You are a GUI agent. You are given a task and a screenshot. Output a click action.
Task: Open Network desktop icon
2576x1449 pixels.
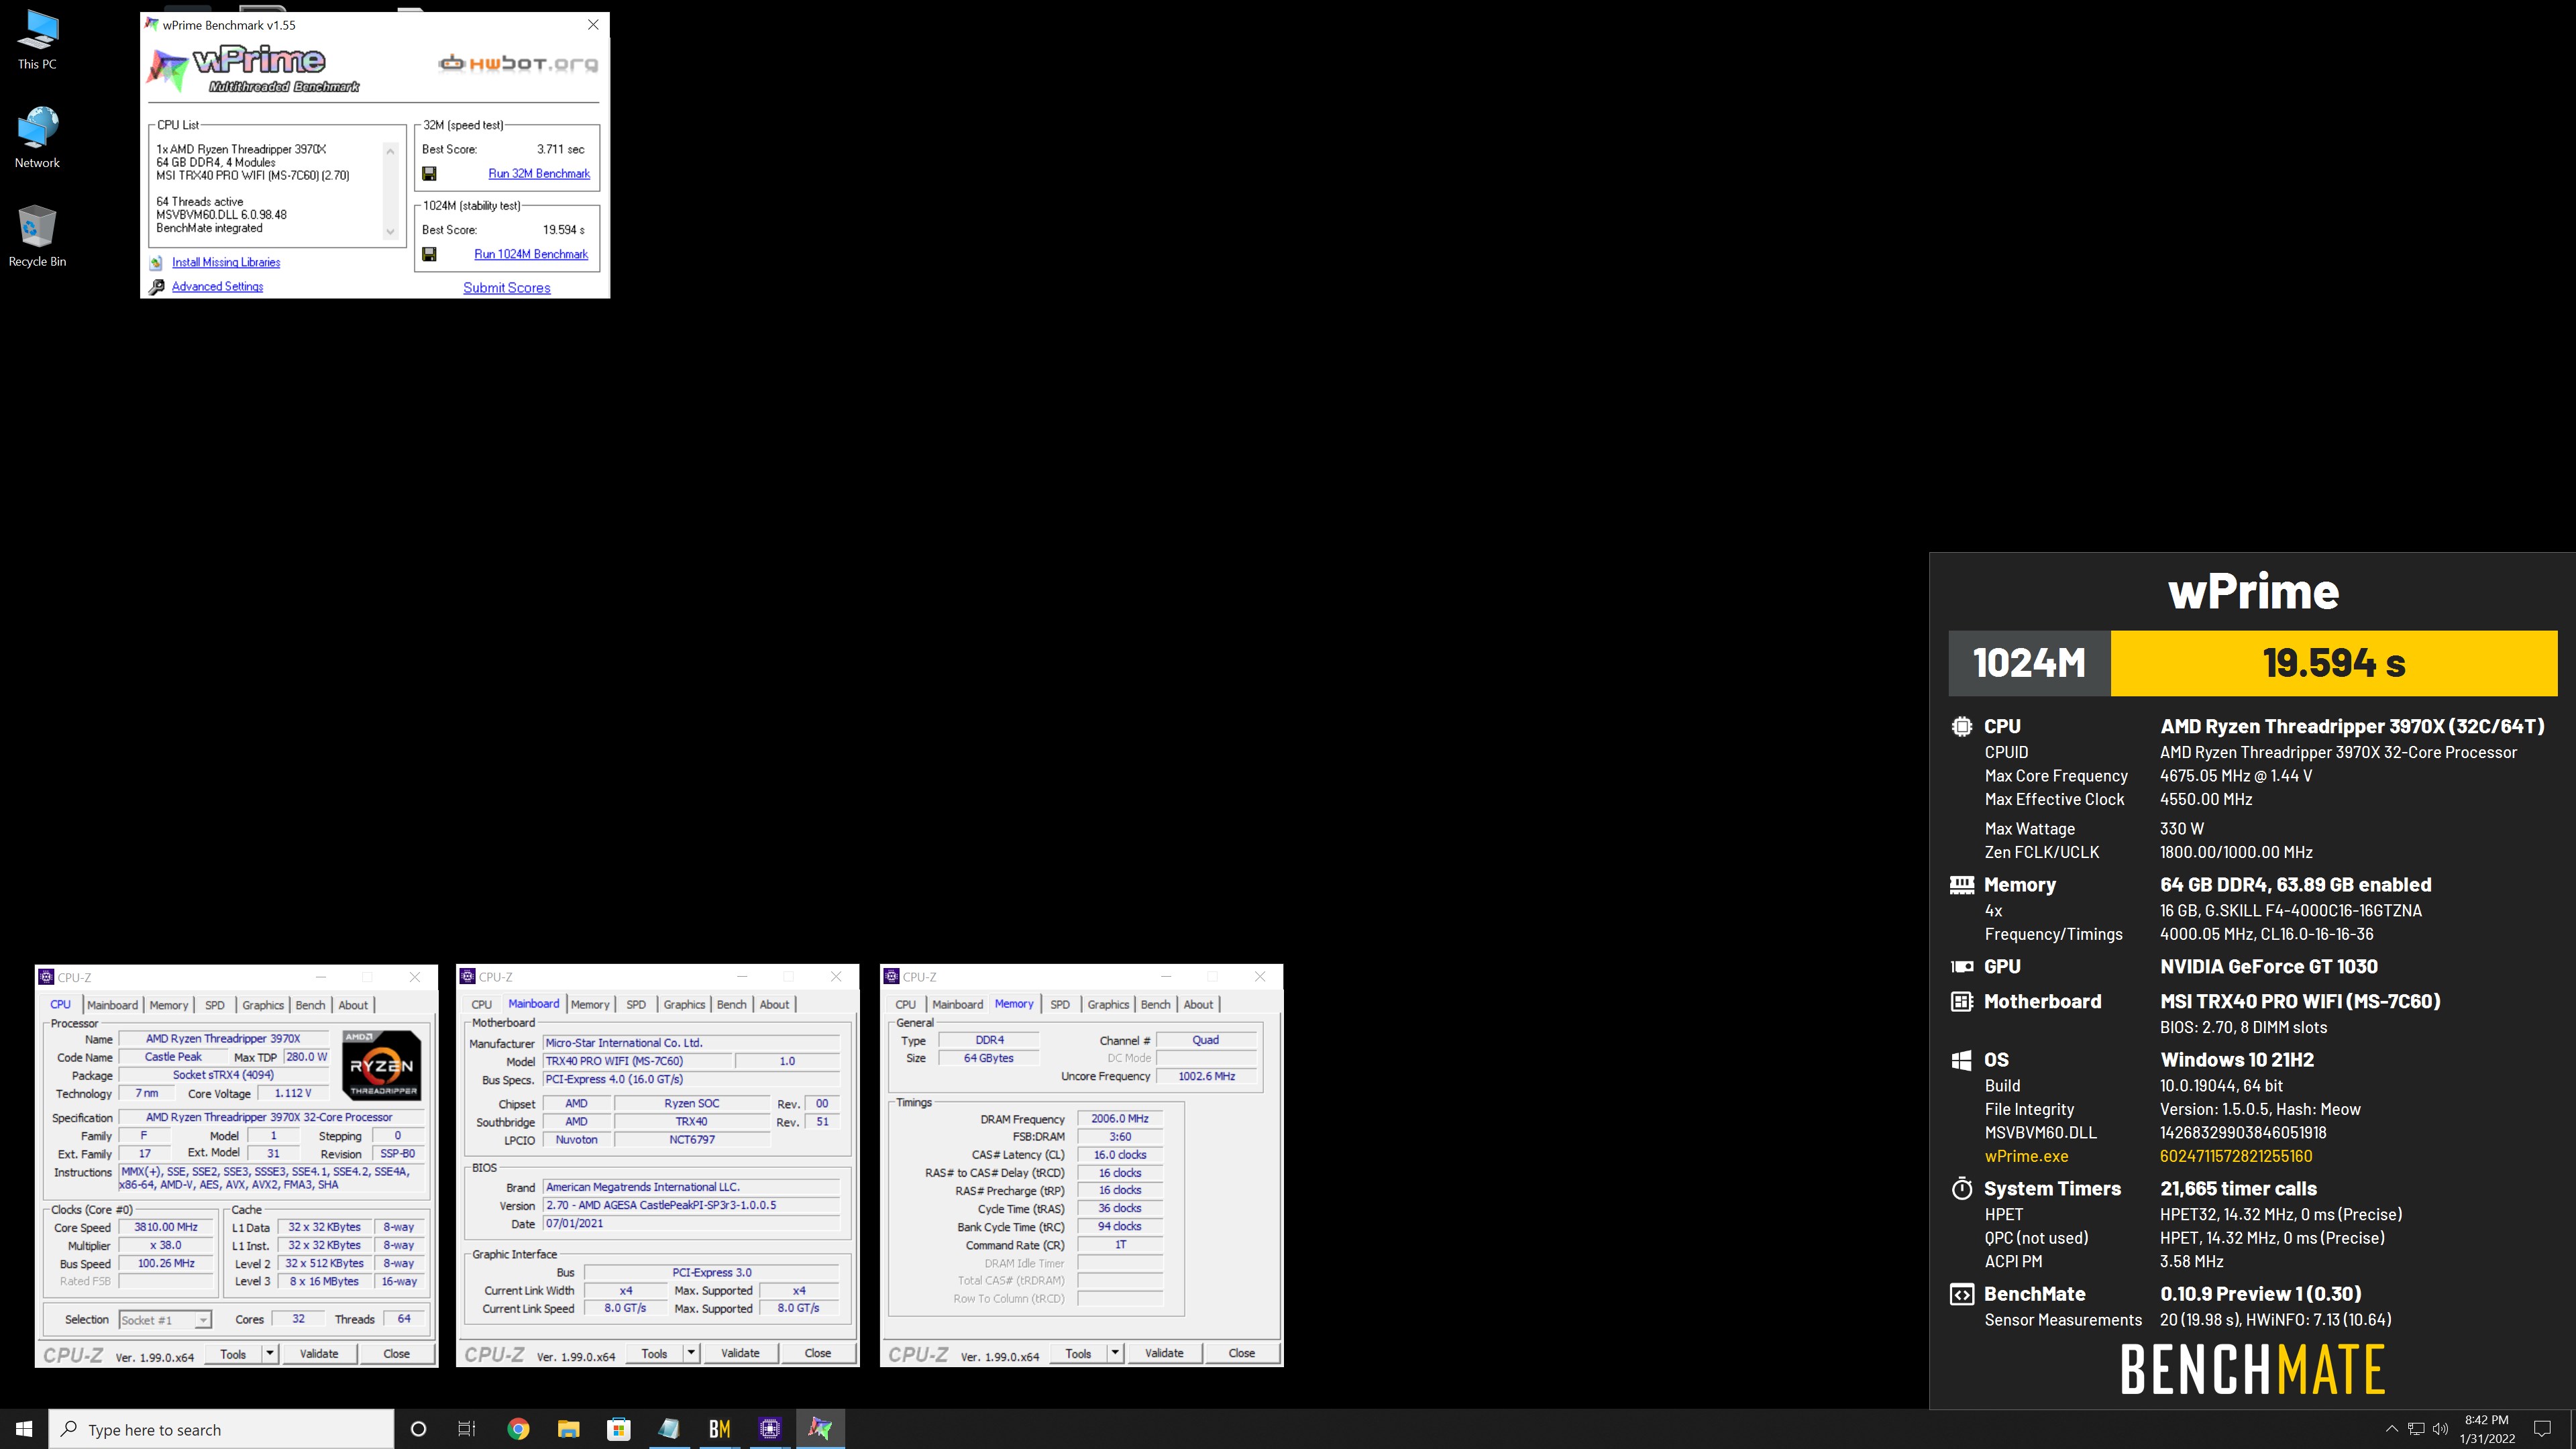37,138
